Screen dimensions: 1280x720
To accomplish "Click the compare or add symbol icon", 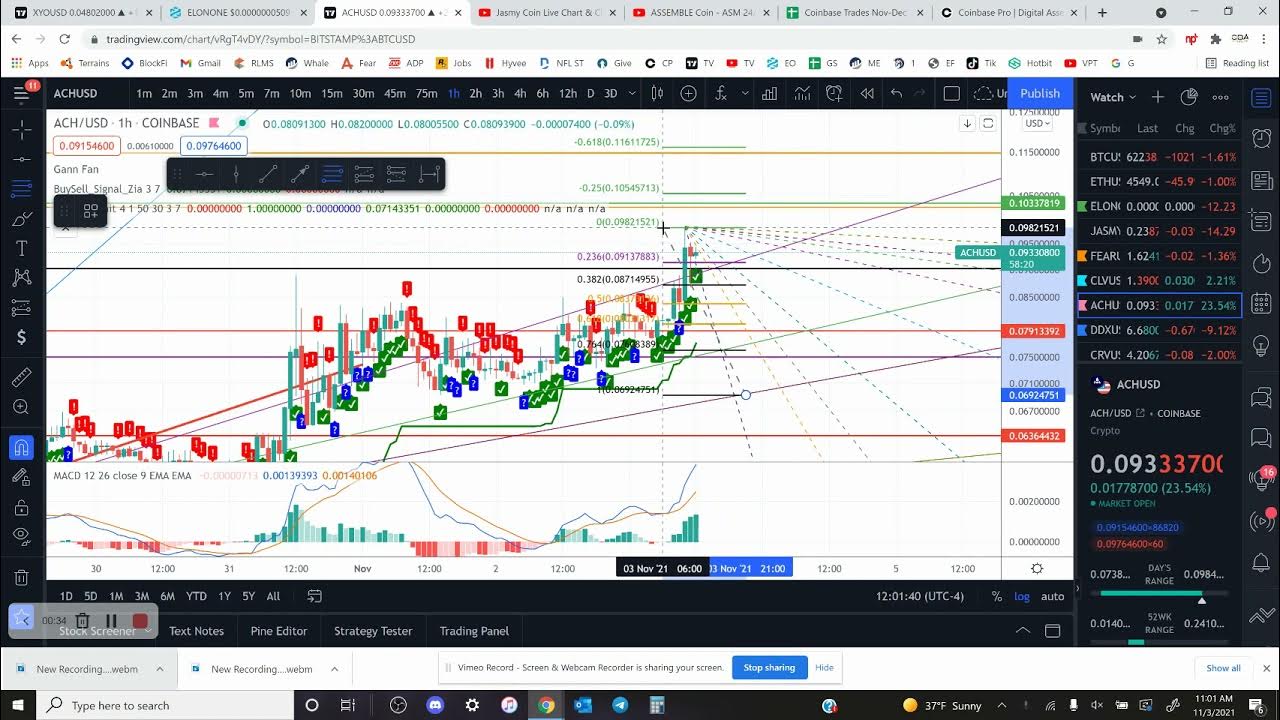I will click(x=689, y=94).
